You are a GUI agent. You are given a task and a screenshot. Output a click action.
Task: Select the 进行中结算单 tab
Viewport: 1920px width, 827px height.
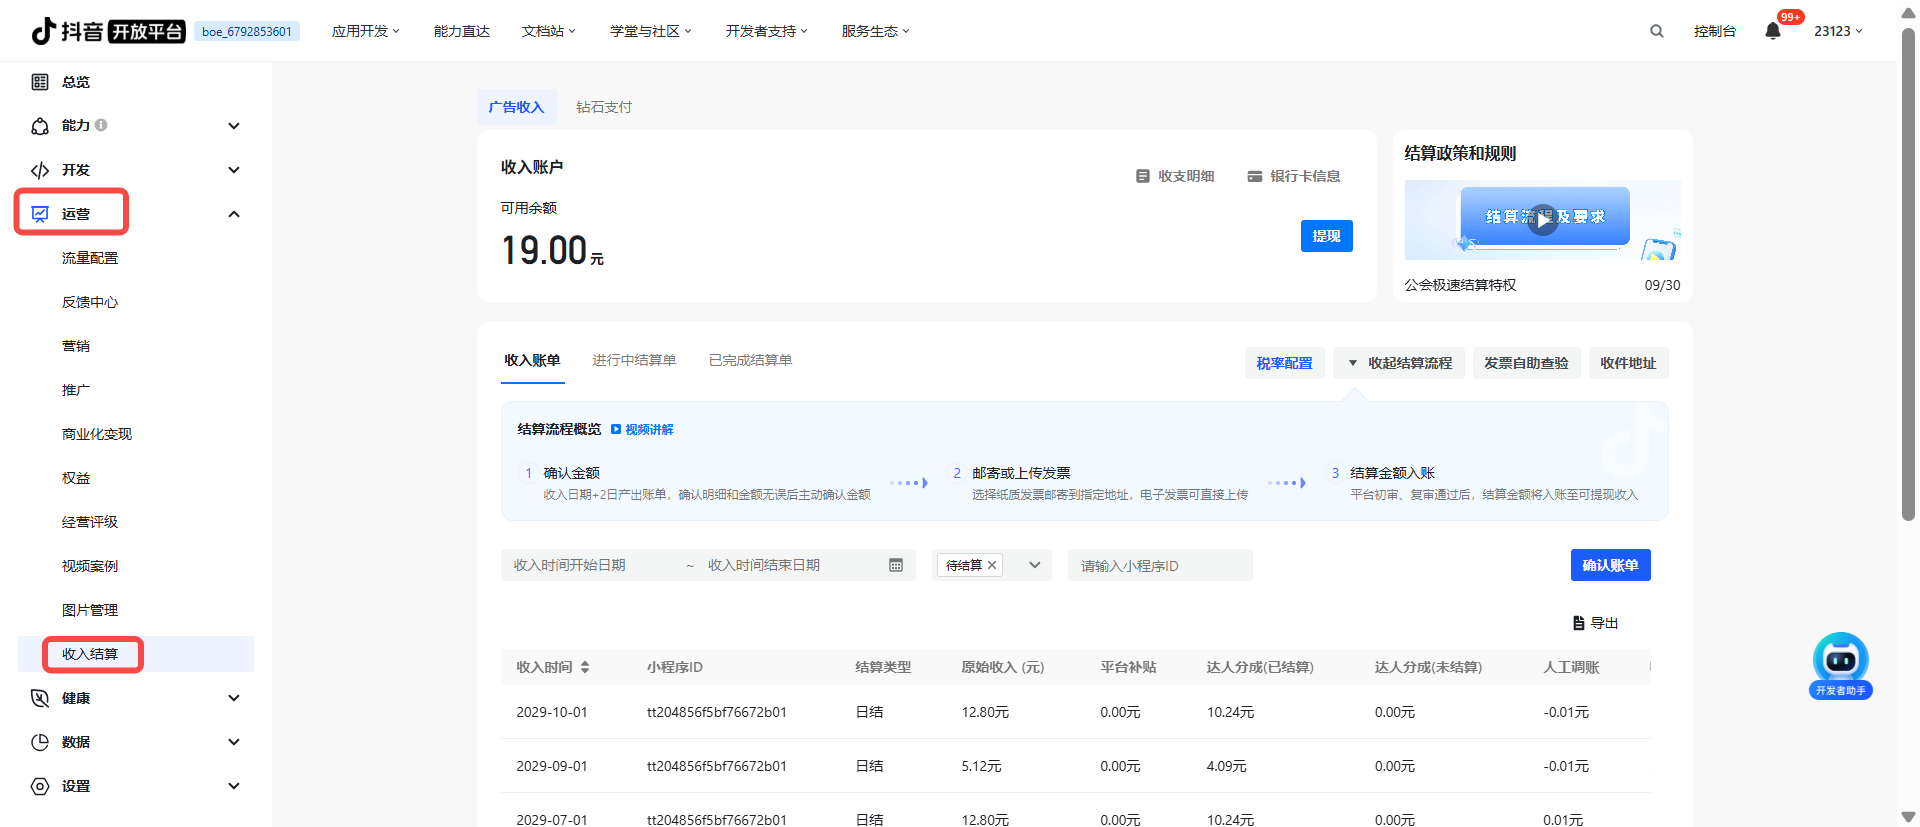coord(634,360)
